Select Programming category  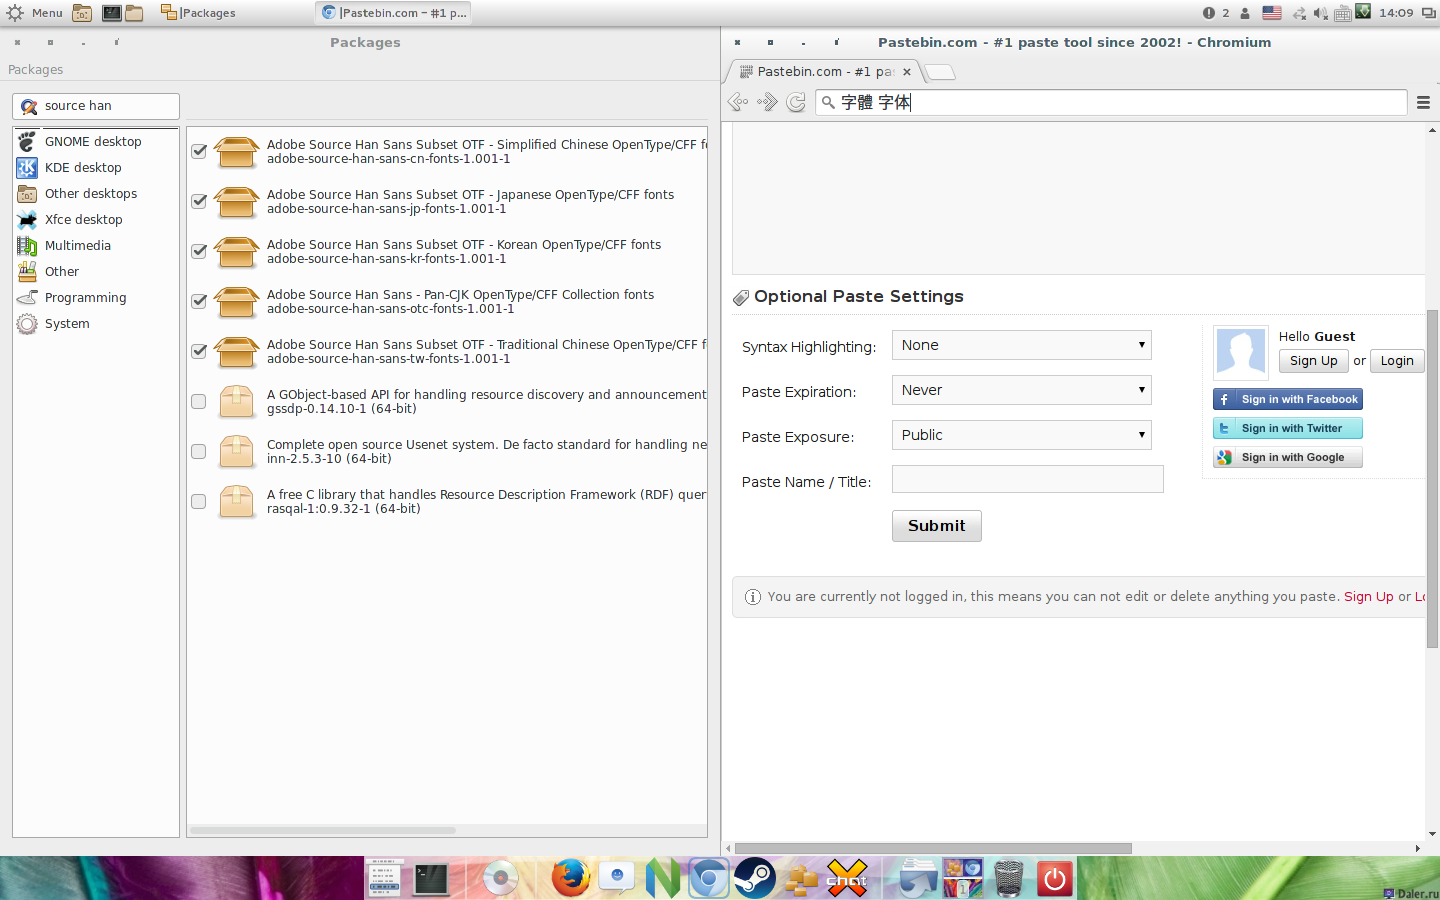click(x=96, y=298)
